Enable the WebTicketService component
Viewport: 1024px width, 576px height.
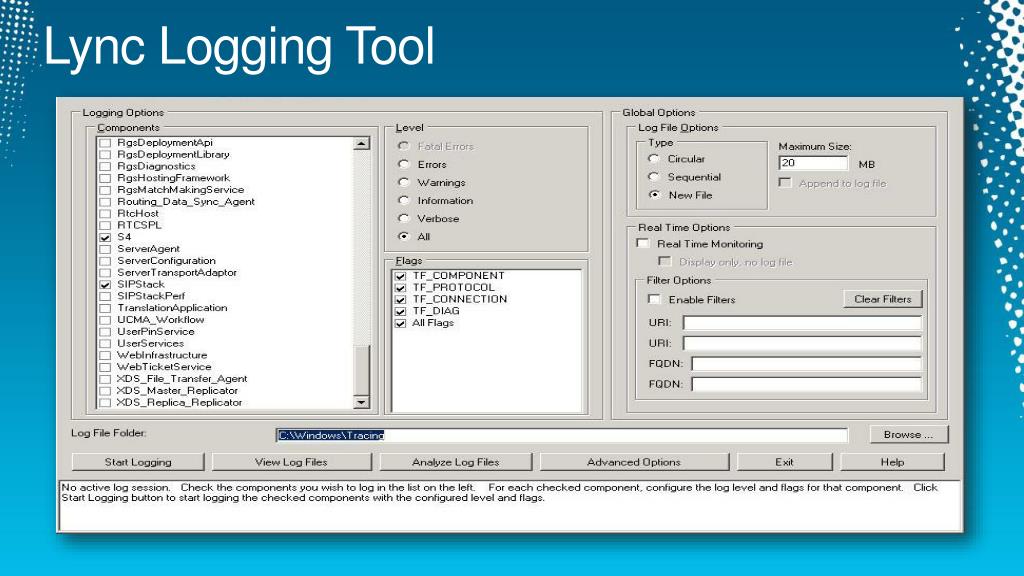tap(105, 367)
